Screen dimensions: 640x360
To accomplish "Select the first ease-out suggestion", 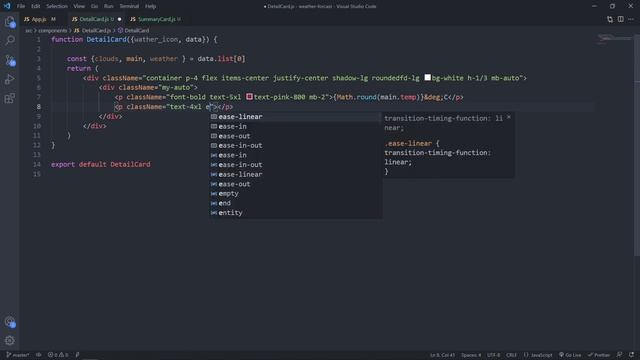I will [296, 136].
